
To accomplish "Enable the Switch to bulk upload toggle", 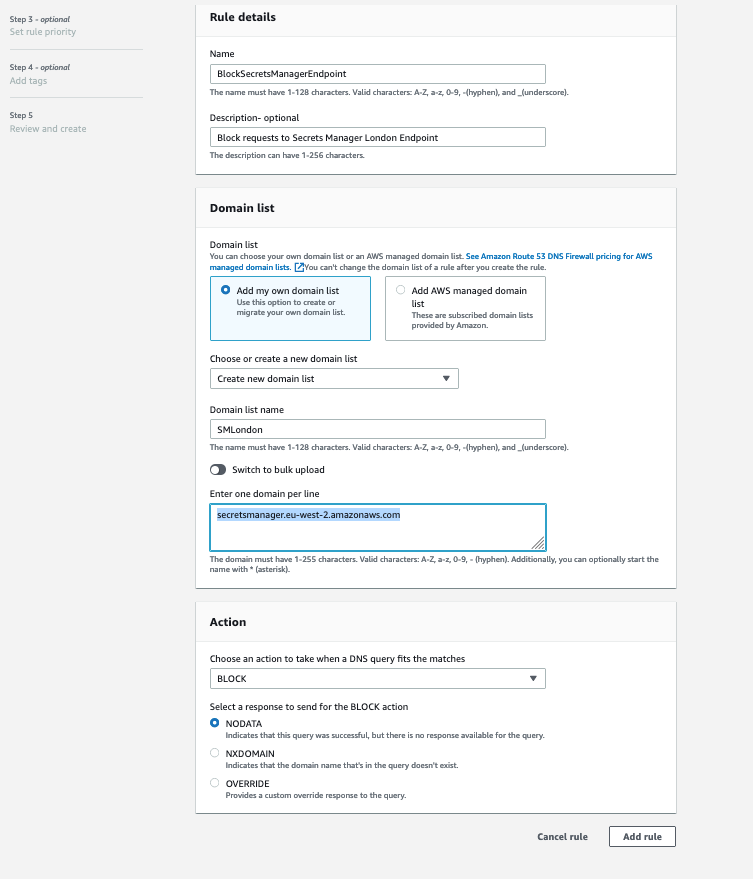I will [x=217, y=469].
